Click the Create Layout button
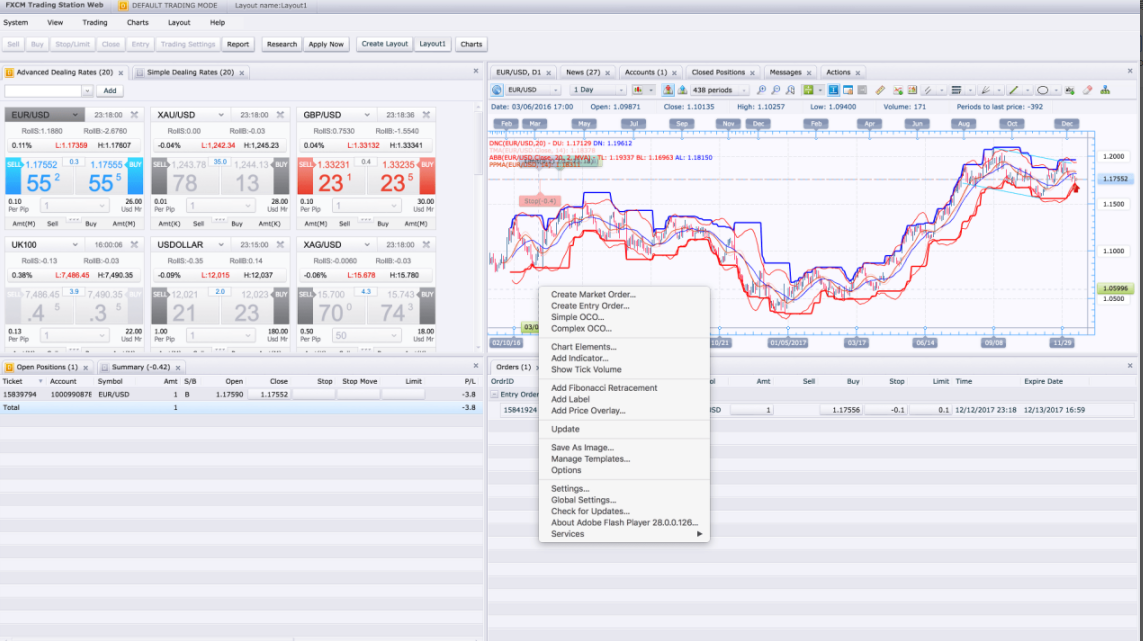The width and height of the screenshot is (1143, 641). [384, 44]
